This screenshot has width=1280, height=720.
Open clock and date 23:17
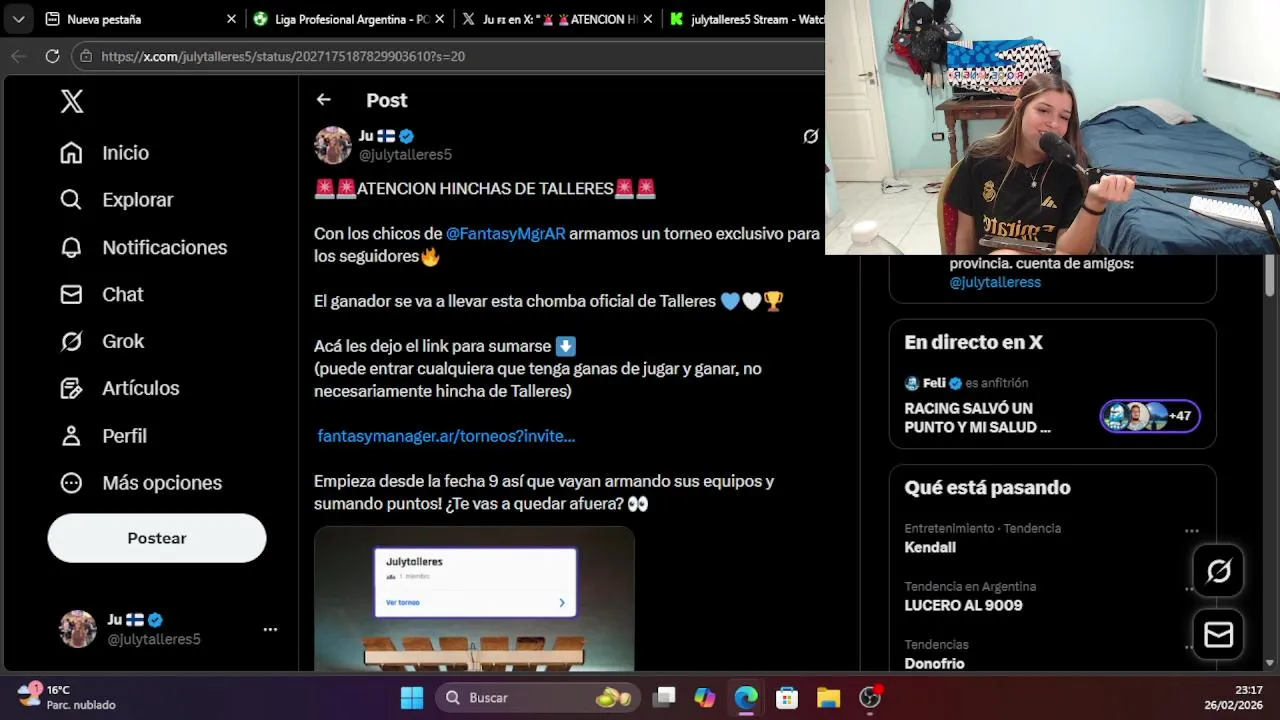click(x=1234, y=697)
